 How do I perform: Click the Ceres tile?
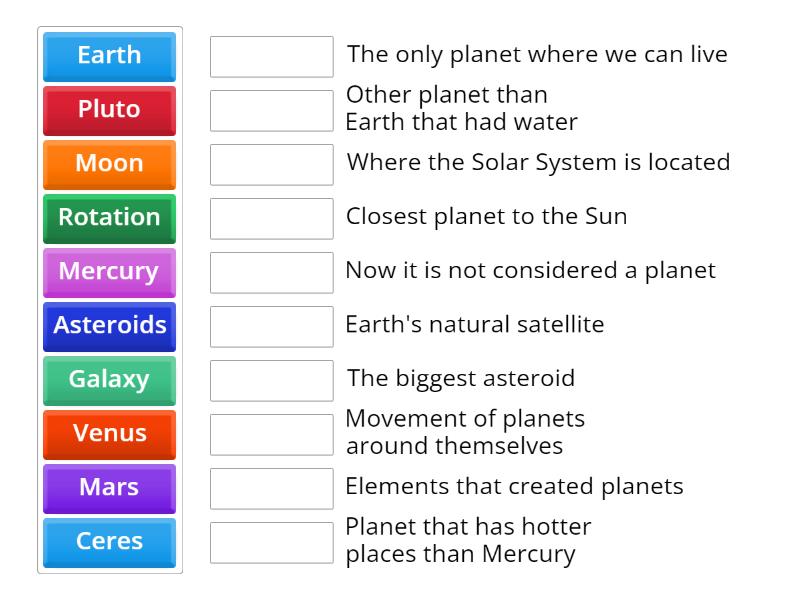tap(108, 542)
